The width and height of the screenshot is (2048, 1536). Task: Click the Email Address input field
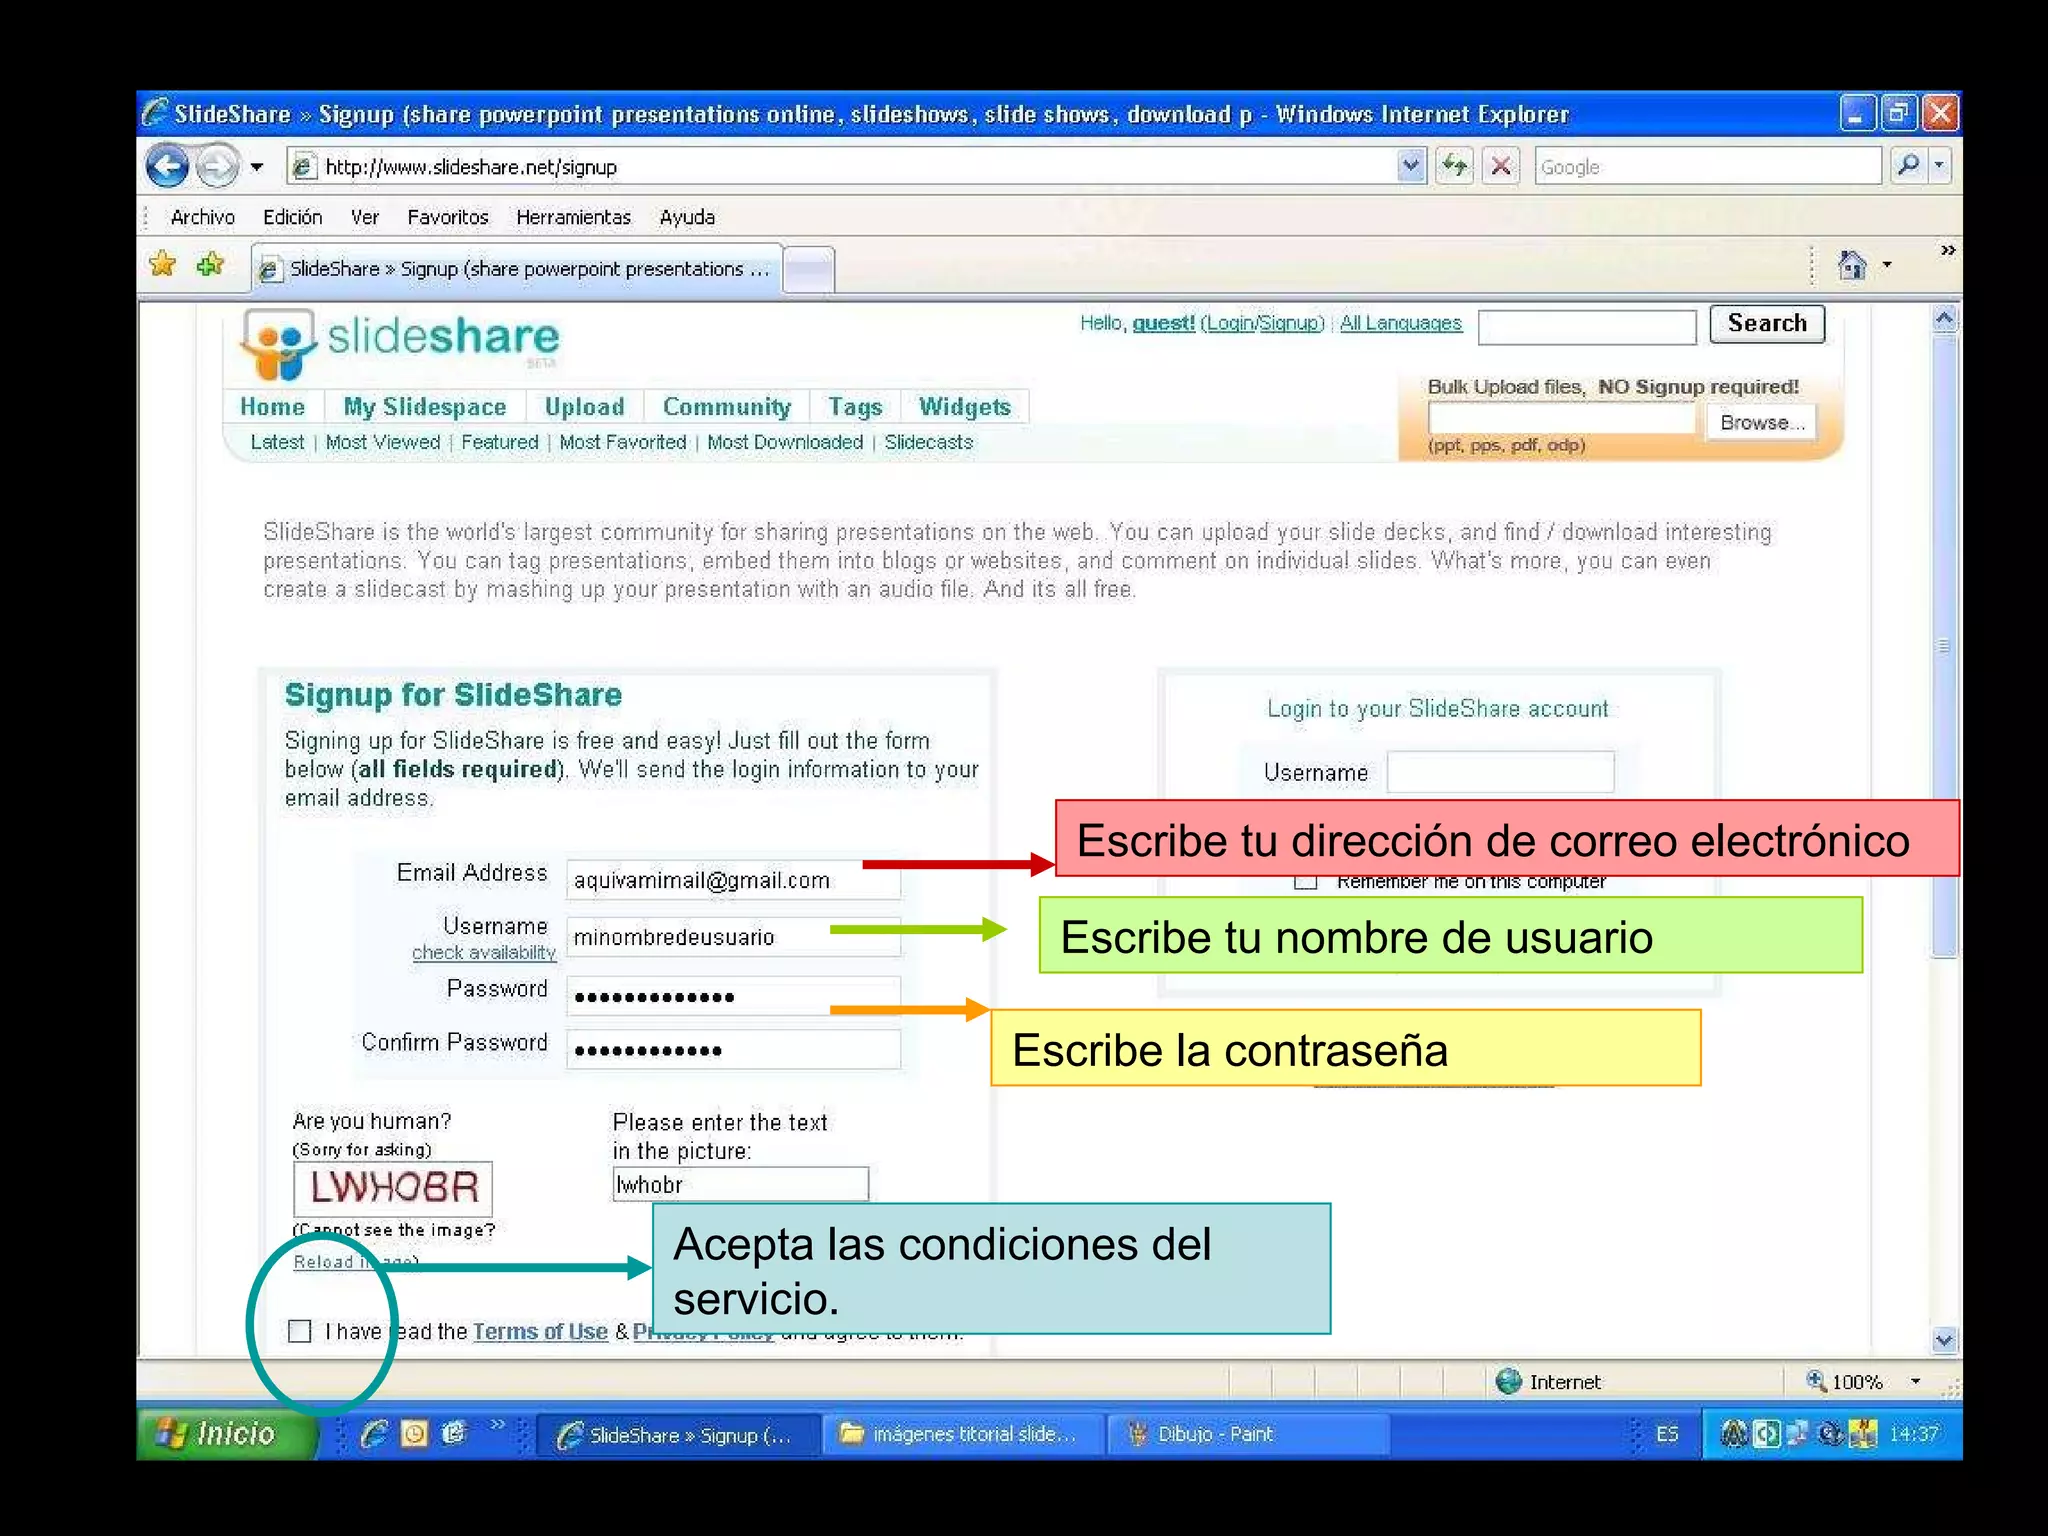coord(733,880)
